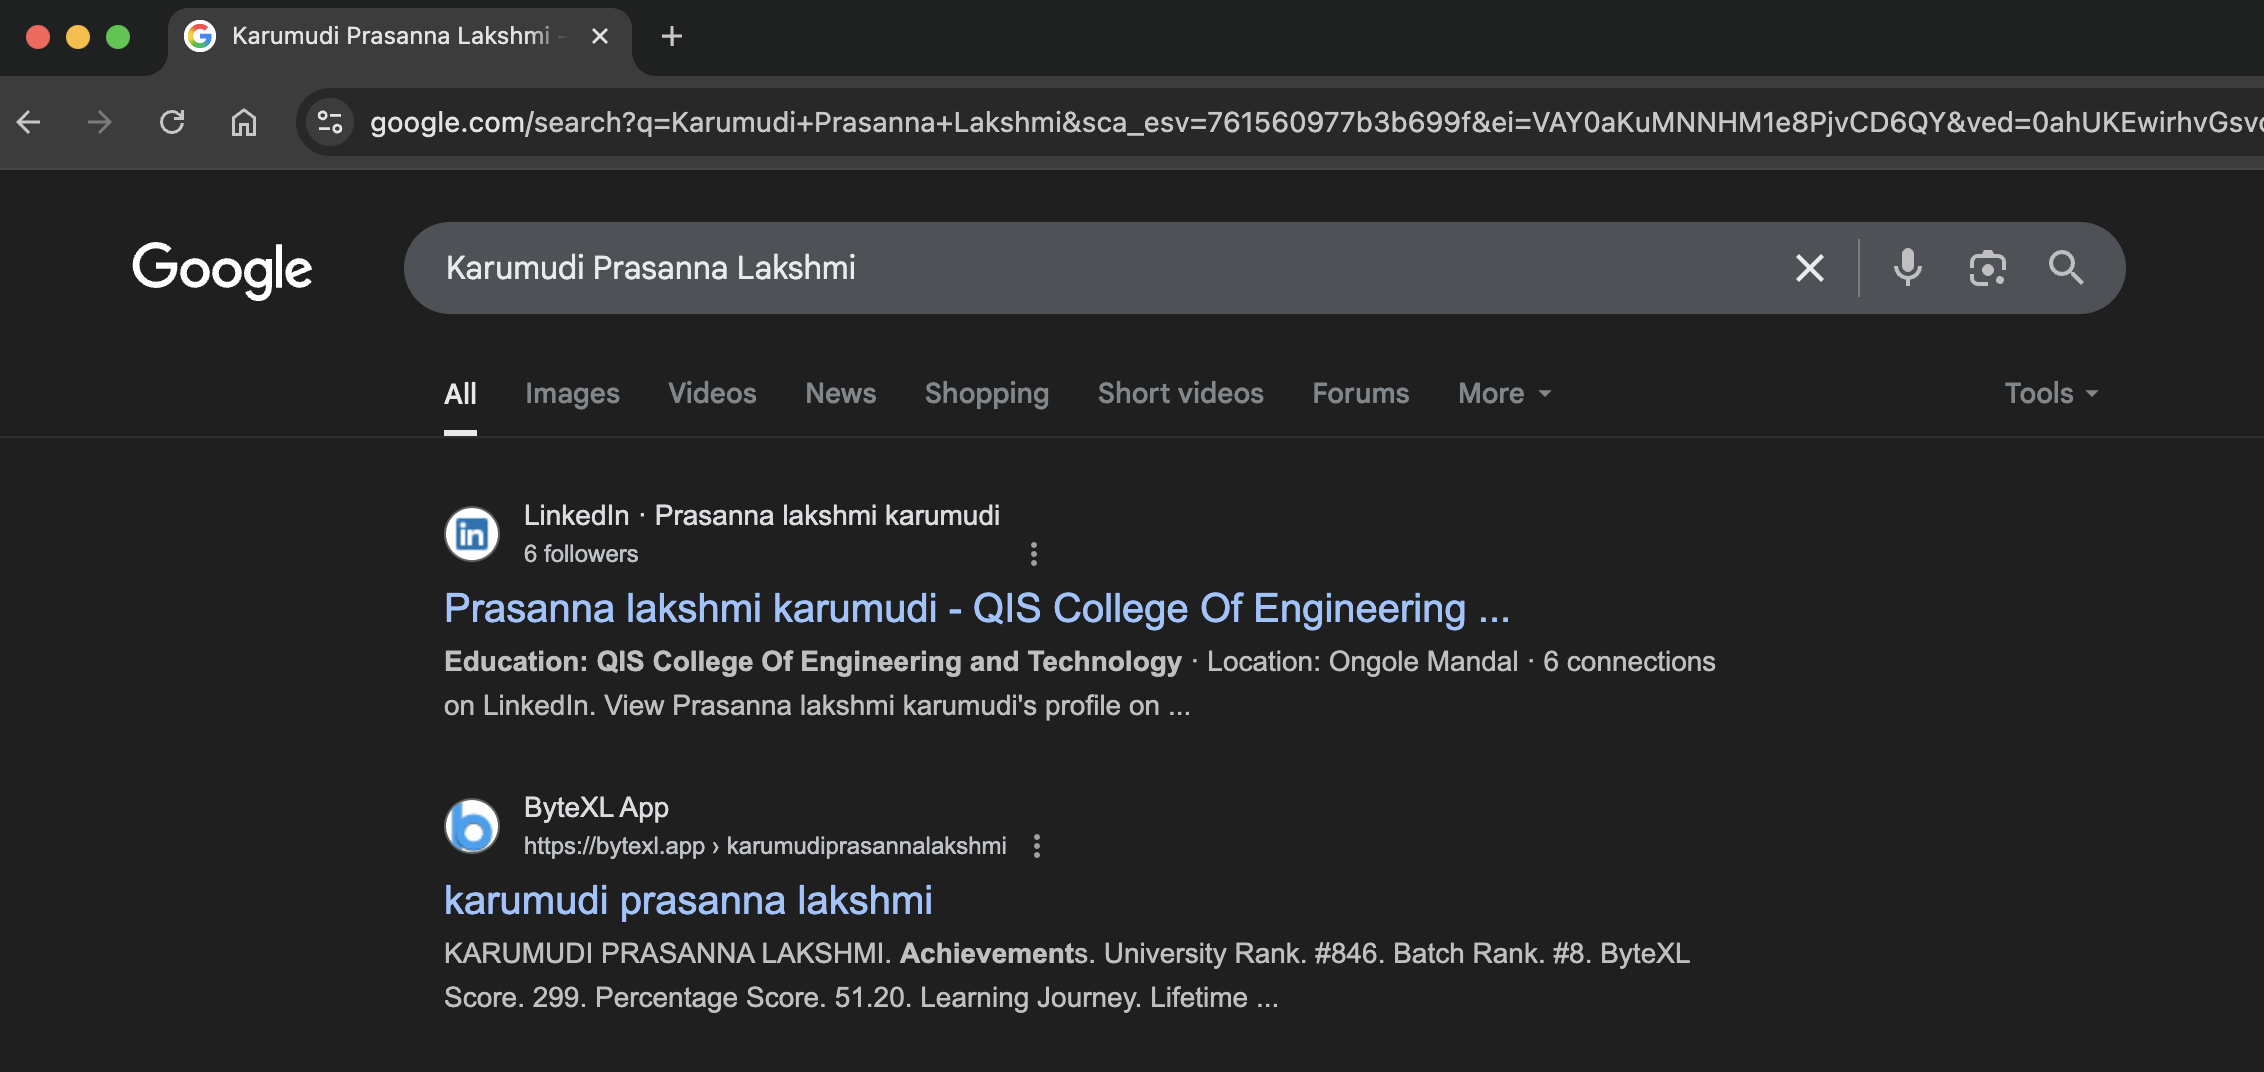Reload the current page
This screenshot has width=2264, height=1072.
tap(172, 122)
